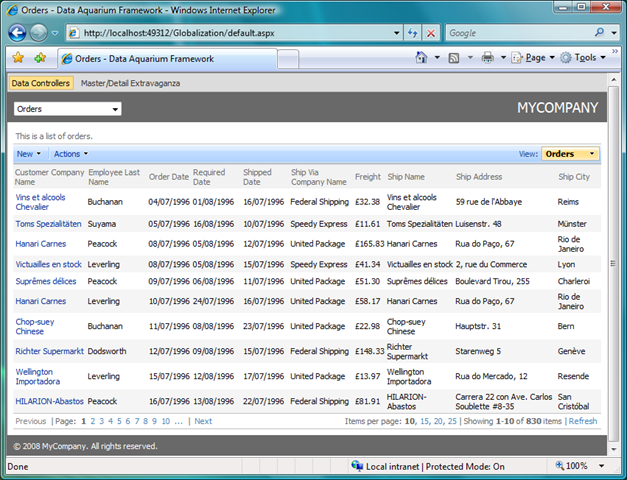Sort by Order Date column header
This screenshot has width=627, height=480.
click(168, 177)
